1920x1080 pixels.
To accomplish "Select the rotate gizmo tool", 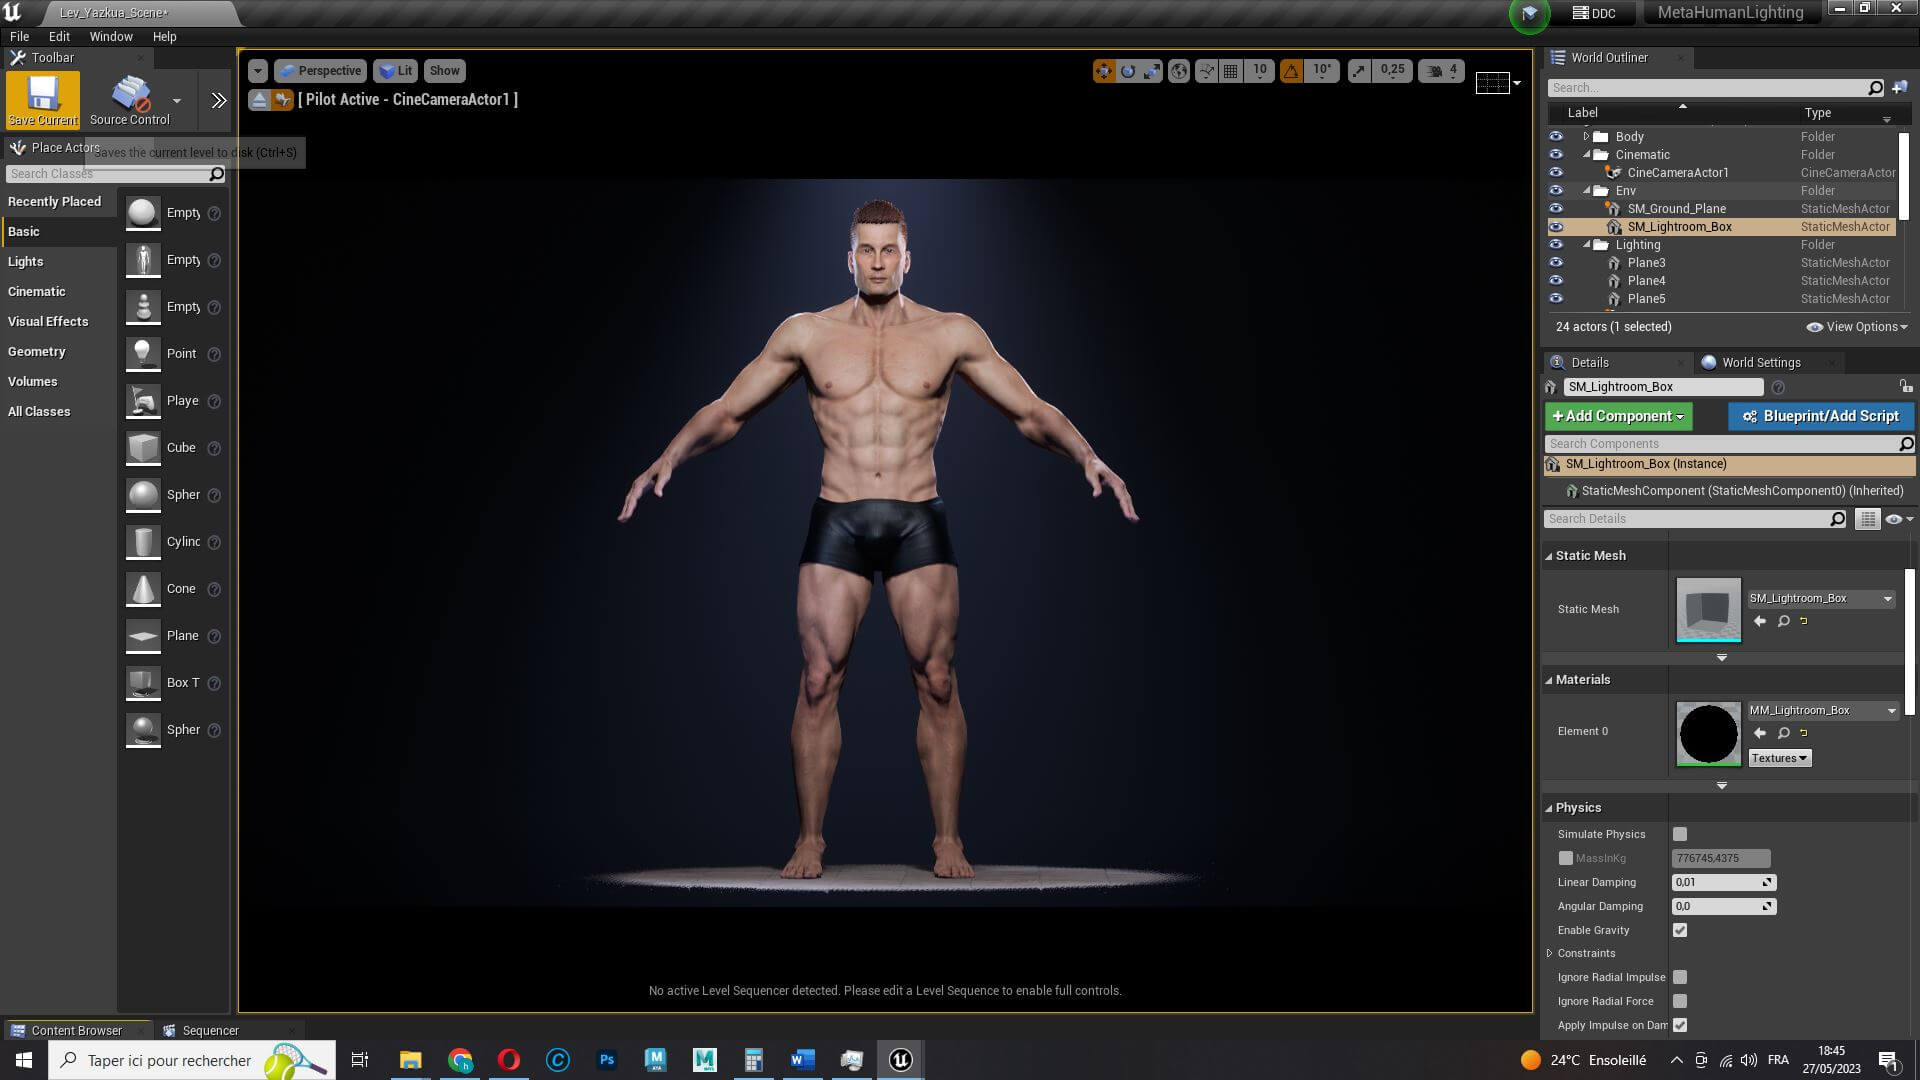I will [1128, 71].
